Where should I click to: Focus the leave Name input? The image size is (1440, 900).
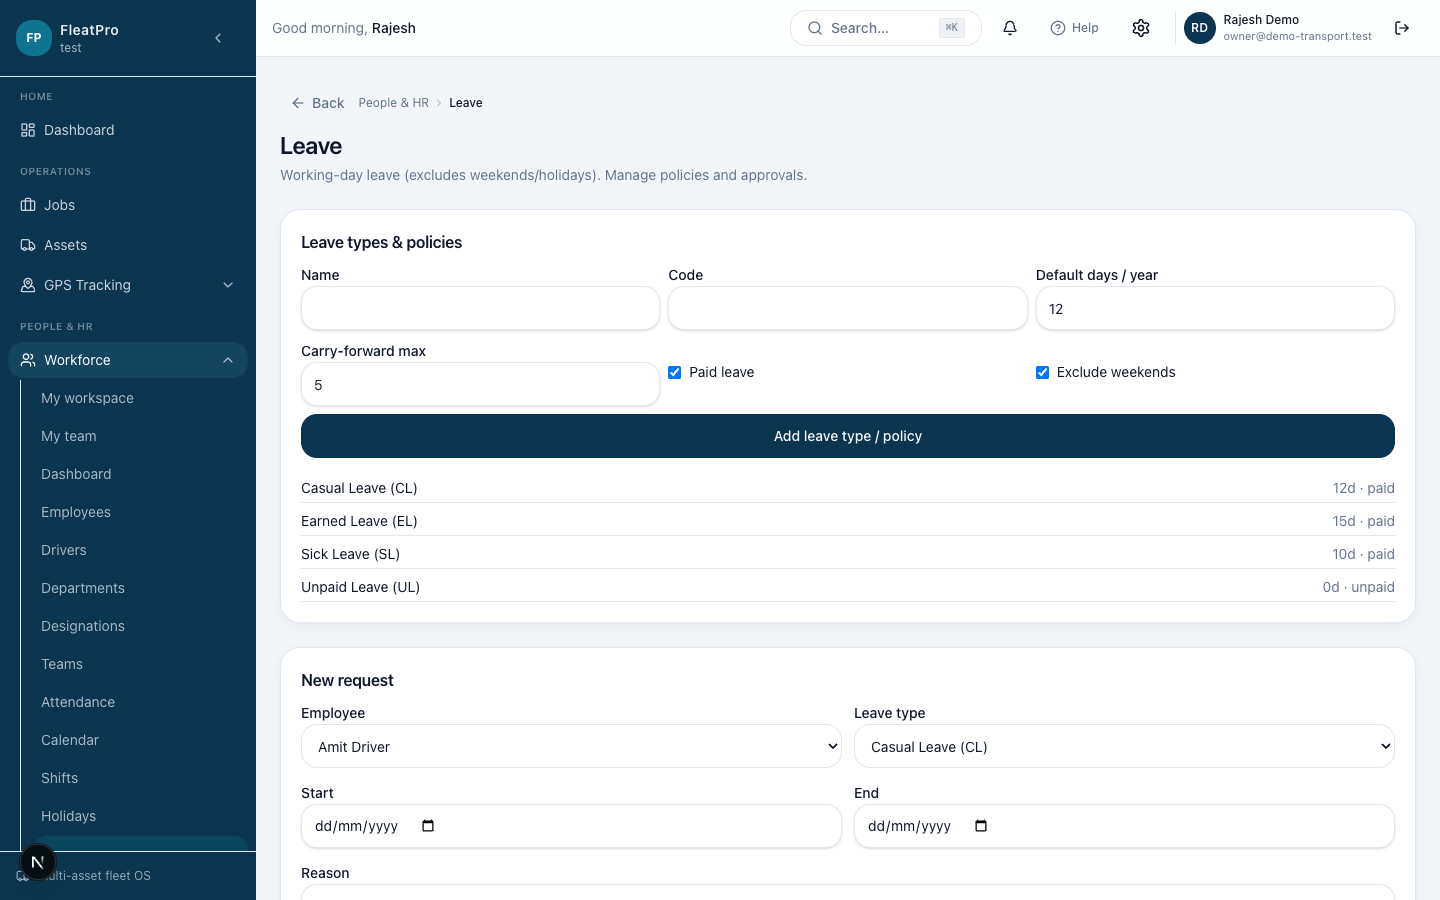coord(480,308)
